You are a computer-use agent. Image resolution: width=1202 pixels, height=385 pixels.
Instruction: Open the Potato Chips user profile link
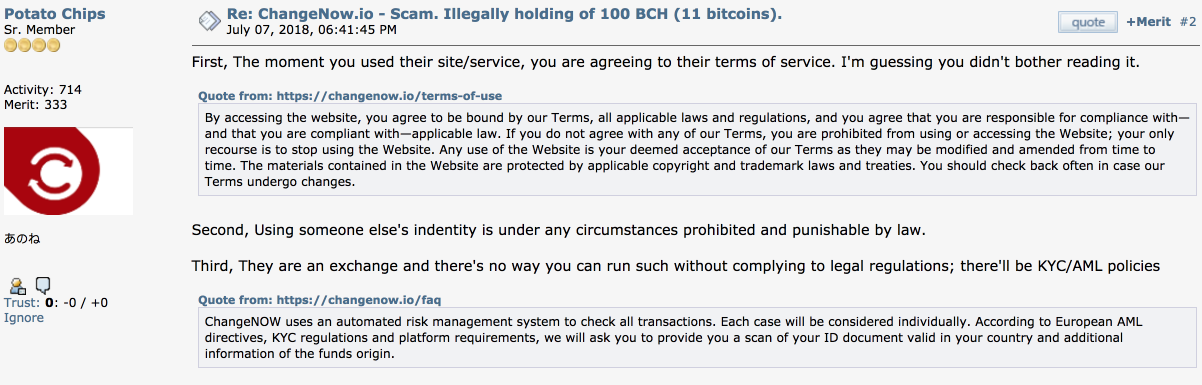point(54,14)
